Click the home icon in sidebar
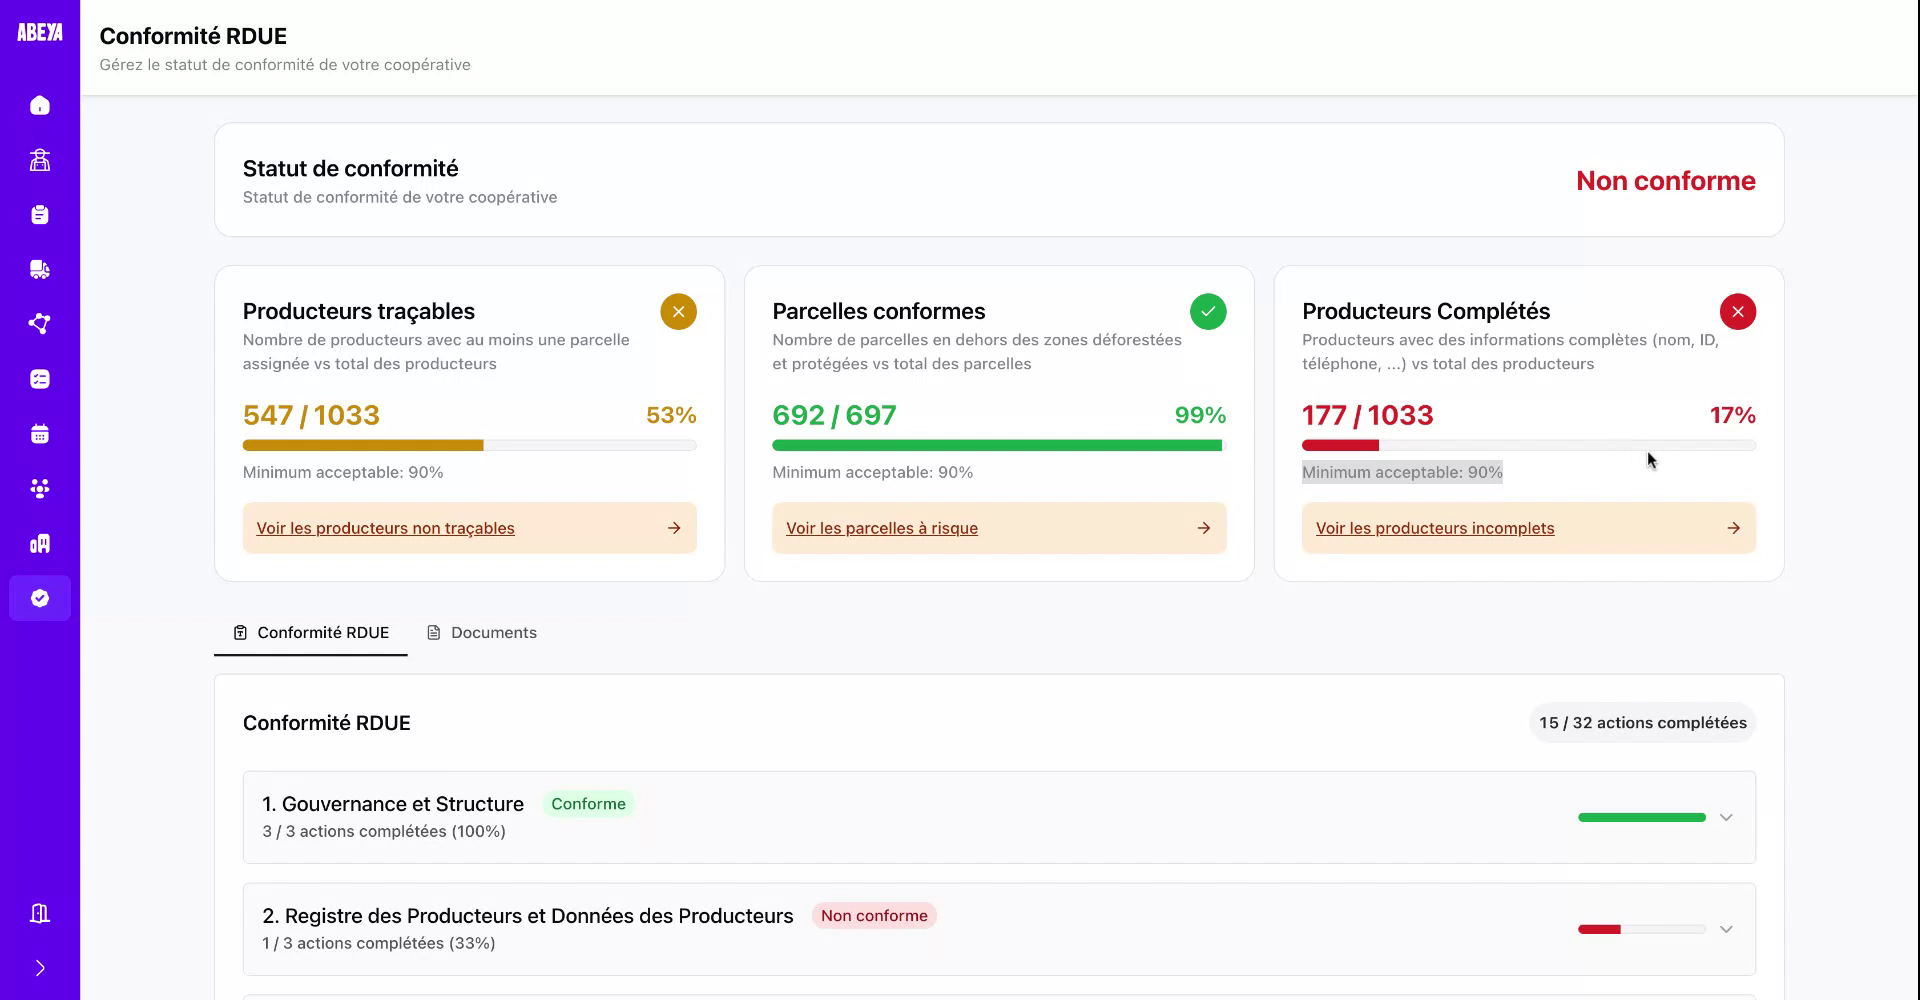The width and height of the screenshot is (1920, 1000). (40, 105)
